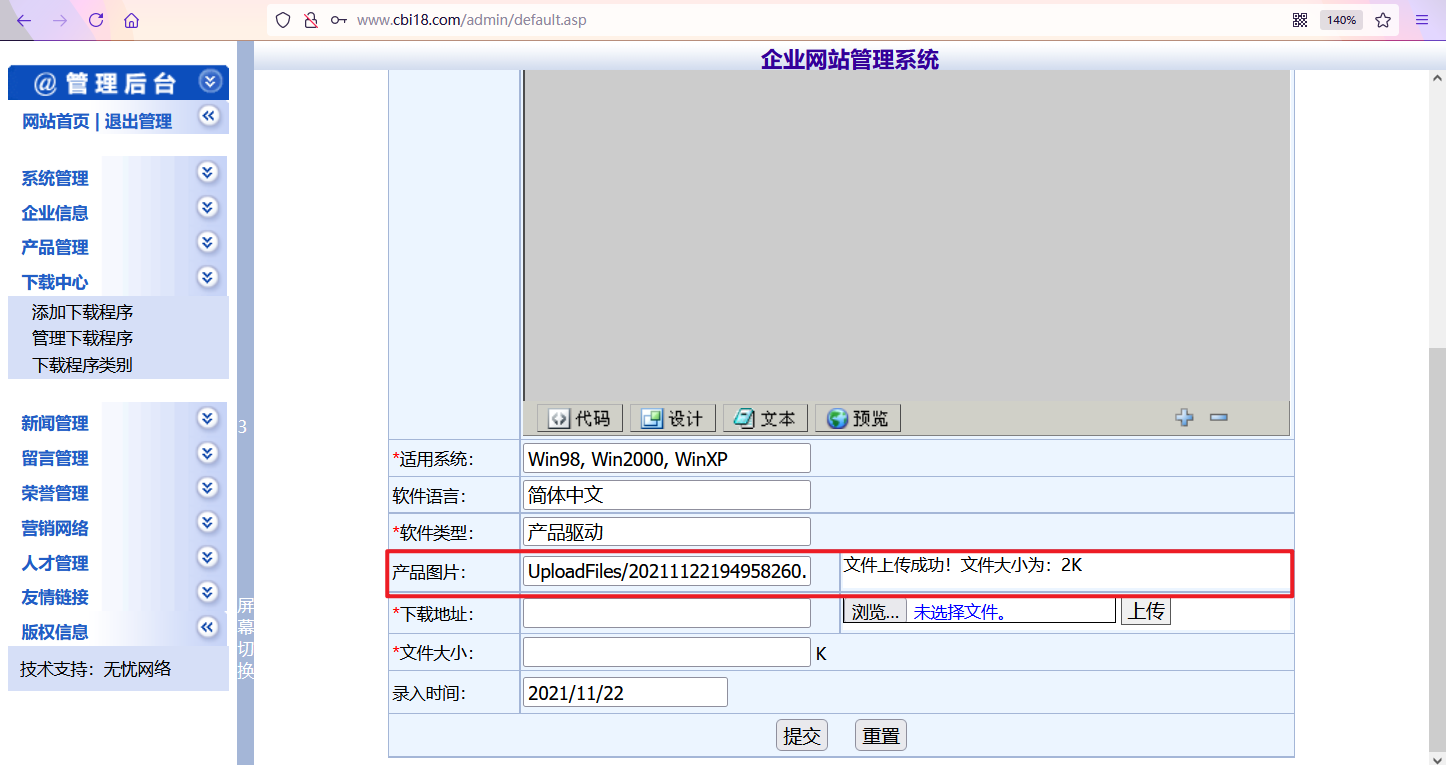Click the 屏幕切换 screen toggle bar

coord(245,638)
